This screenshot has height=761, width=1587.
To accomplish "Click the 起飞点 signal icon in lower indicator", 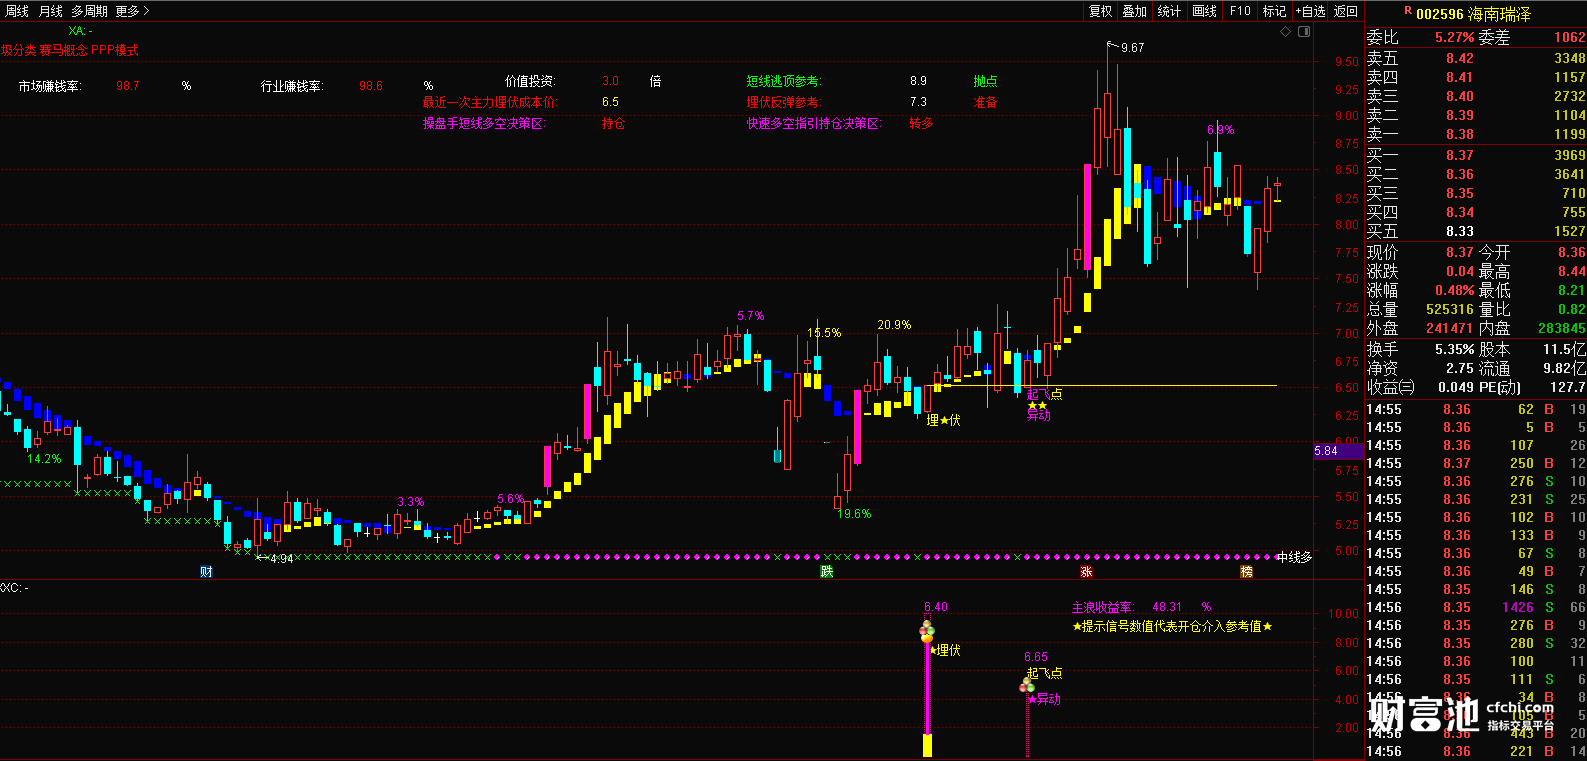I will pos(1027,685).
